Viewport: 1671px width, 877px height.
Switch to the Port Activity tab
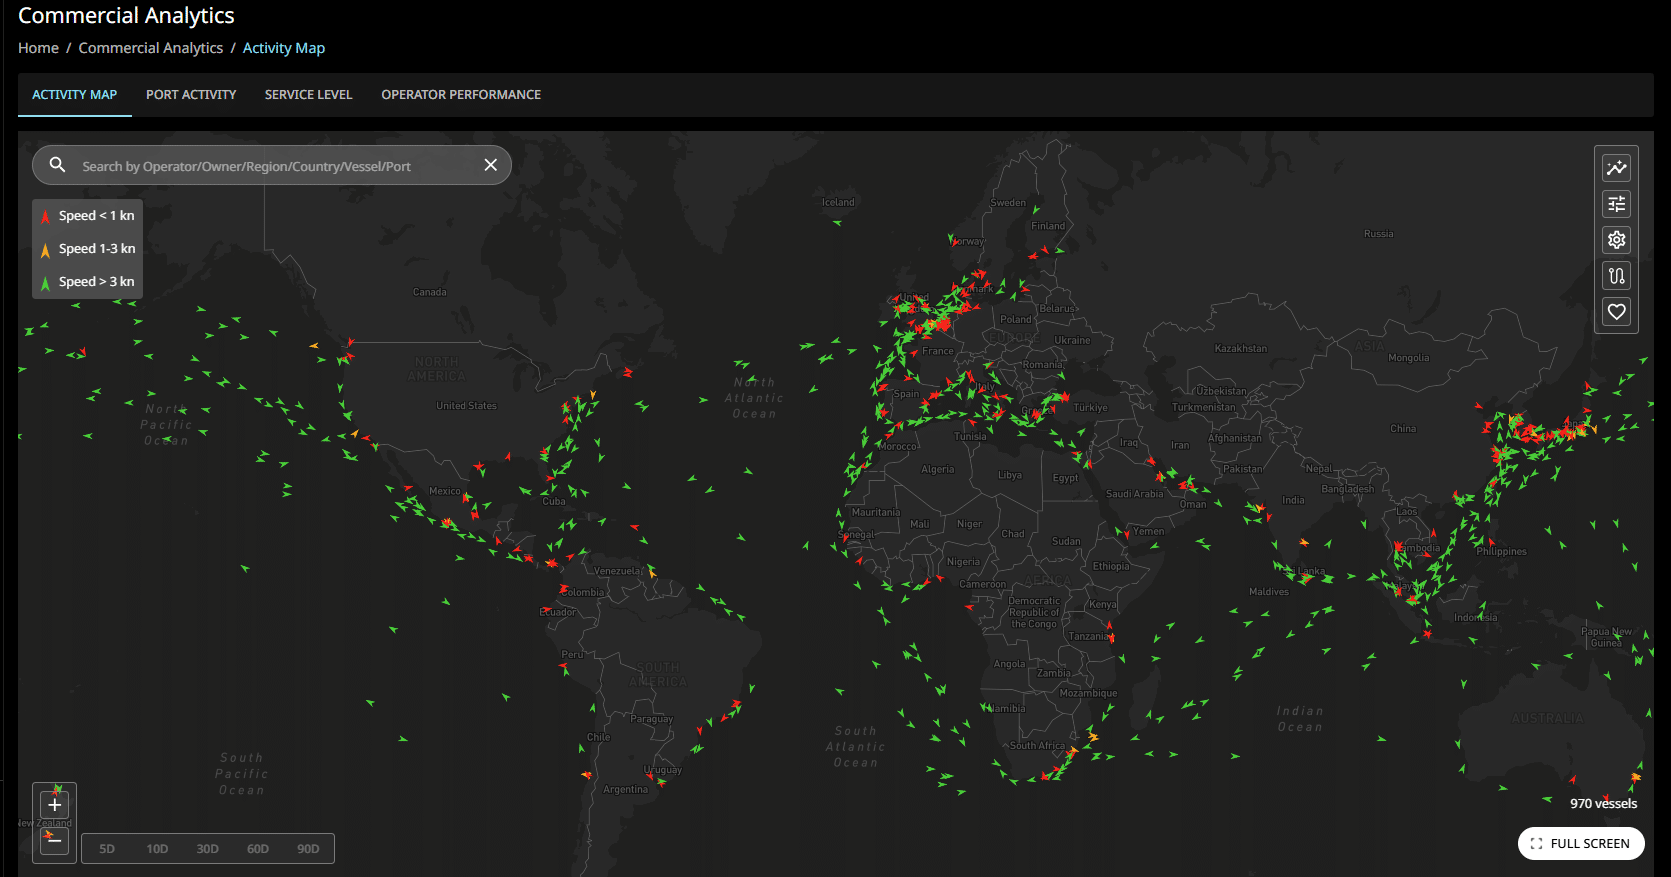[191, 95]
